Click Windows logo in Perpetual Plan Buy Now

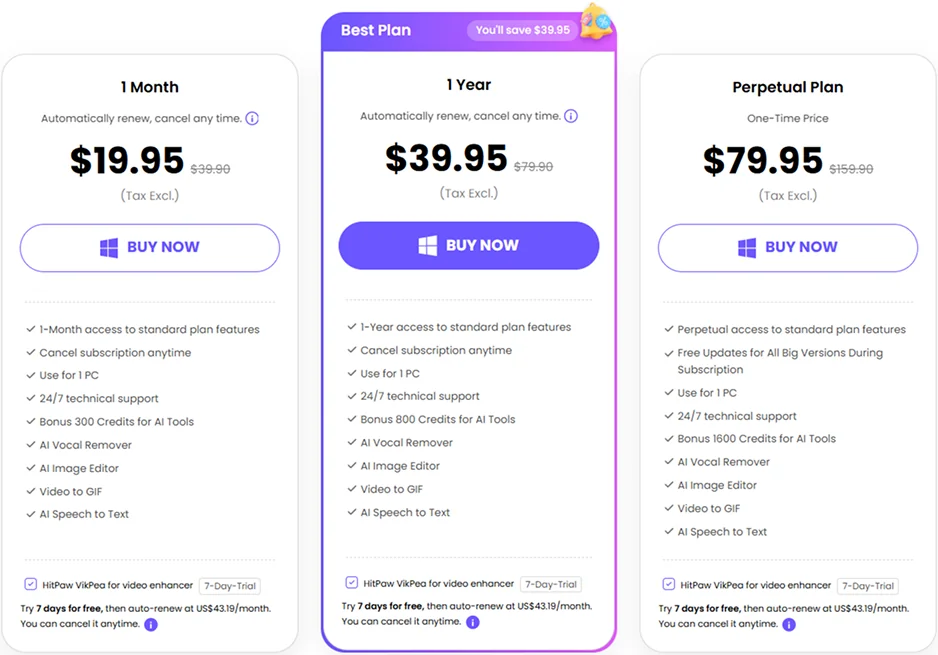point(747,248)
